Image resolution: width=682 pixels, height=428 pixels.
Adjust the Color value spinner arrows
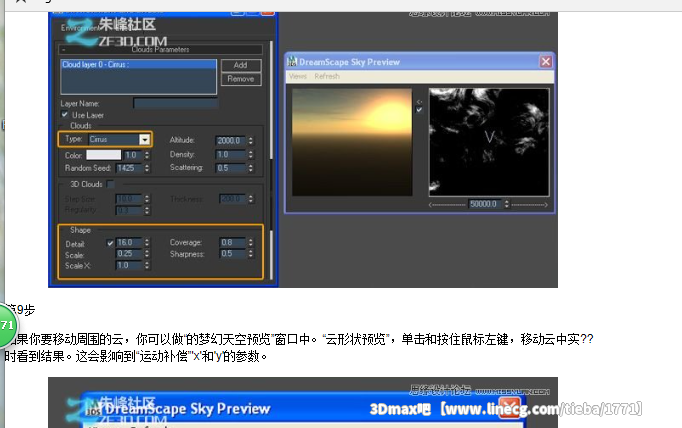147,155
